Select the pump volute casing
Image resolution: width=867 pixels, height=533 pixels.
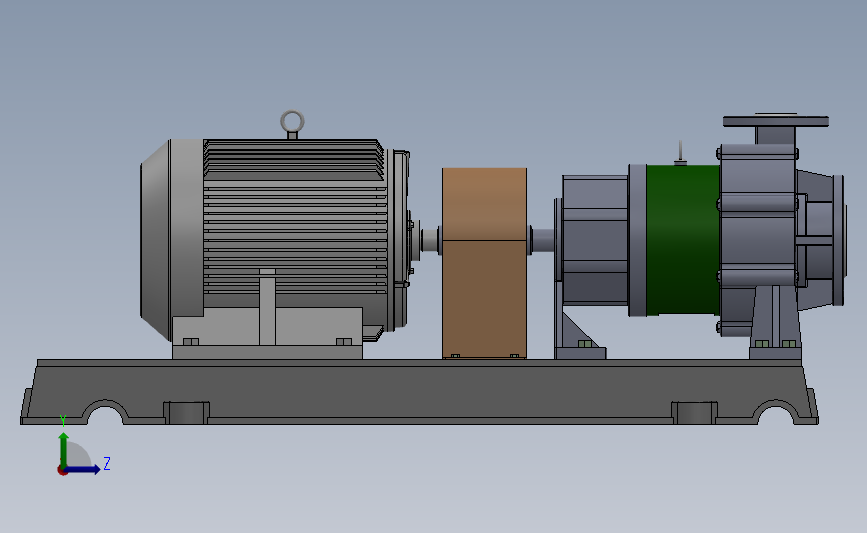click(x=759, y=240)
